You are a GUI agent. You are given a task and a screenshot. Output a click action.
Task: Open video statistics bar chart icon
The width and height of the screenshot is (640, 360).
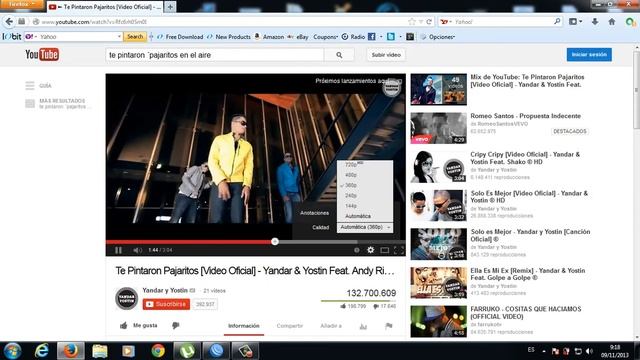pyautogui.click(x=363, y=326)
